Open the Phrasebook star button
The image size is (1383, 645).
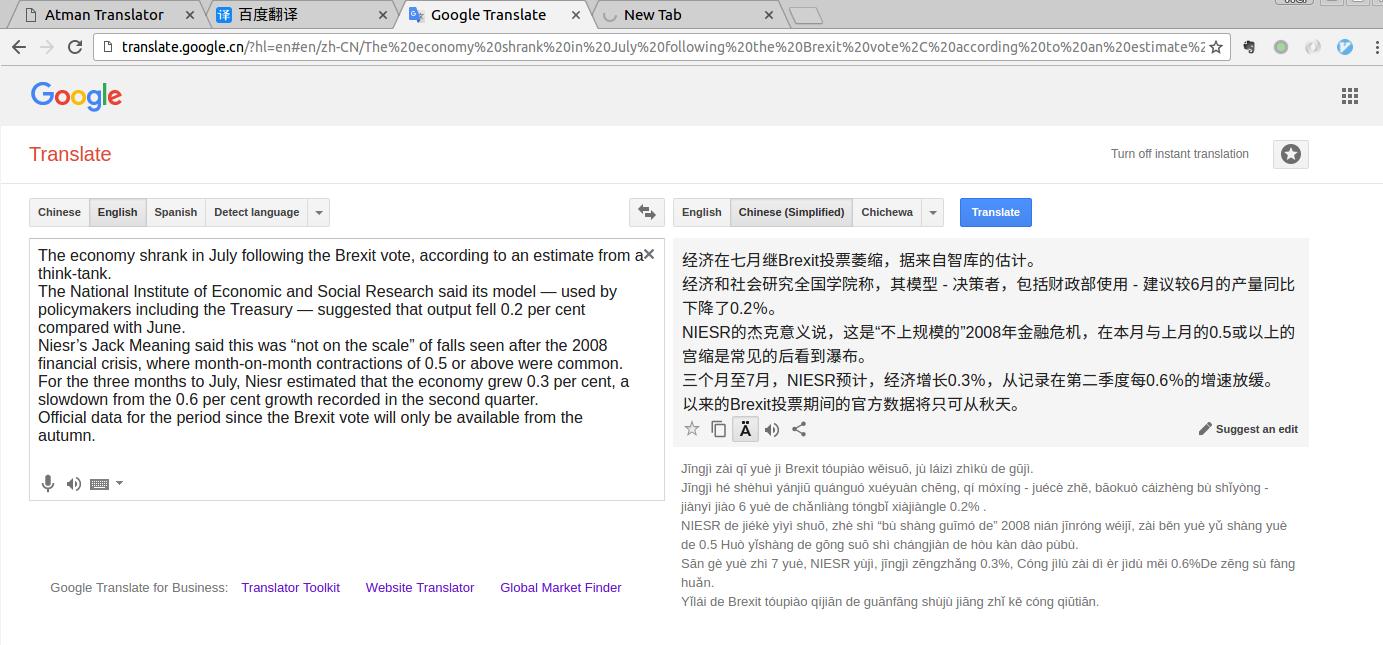tap(1291, 154)
